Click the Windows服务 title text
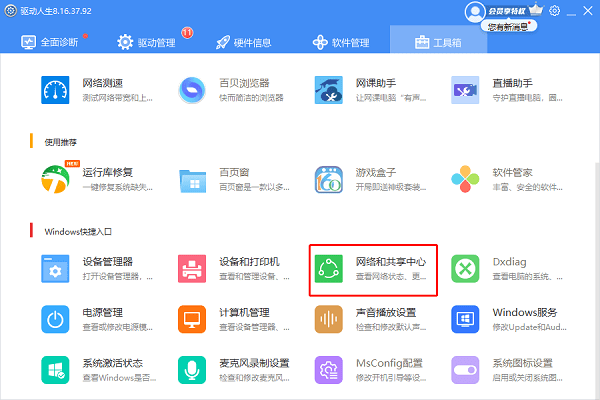 pyautogui.click(x=525, y=312)
